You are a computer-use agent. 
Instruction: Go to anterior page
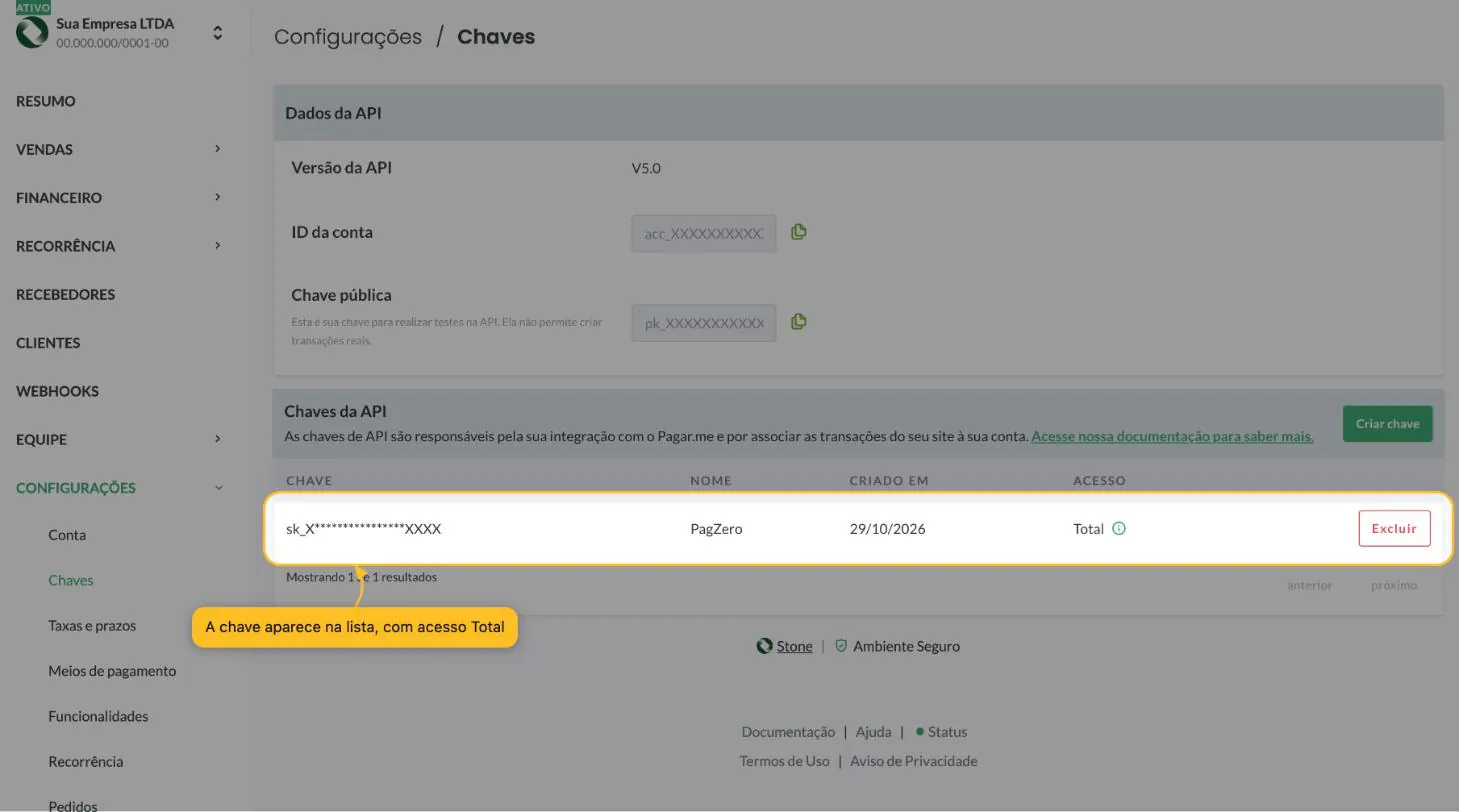point(1309,585)
